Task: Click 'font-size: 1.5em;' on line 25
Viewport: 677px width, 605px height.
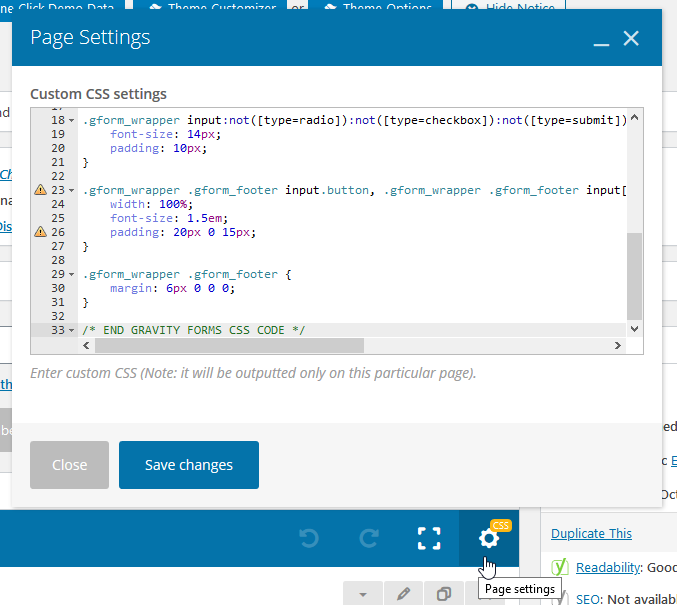Action: click(169, 218)
